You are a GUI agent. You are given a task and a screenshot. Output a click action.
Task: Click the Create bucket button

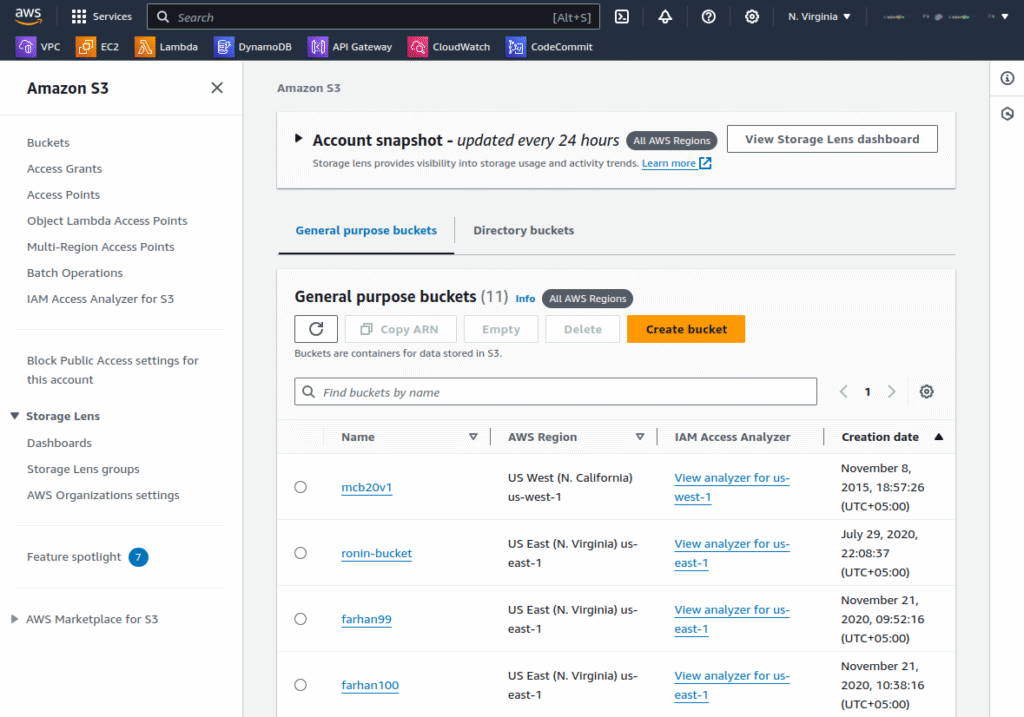[686, 329]
